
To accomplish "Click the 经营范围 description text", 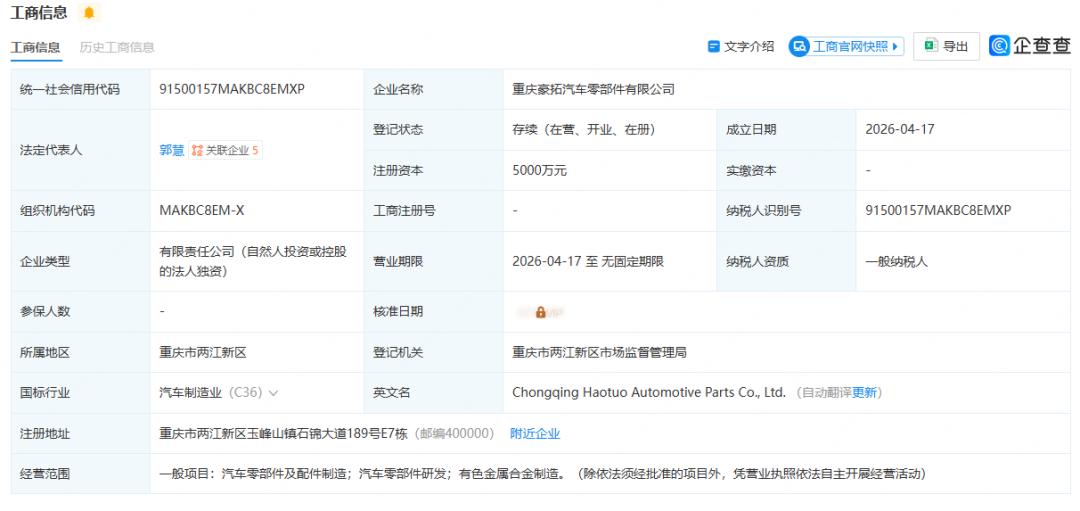I will coord(542,474).
